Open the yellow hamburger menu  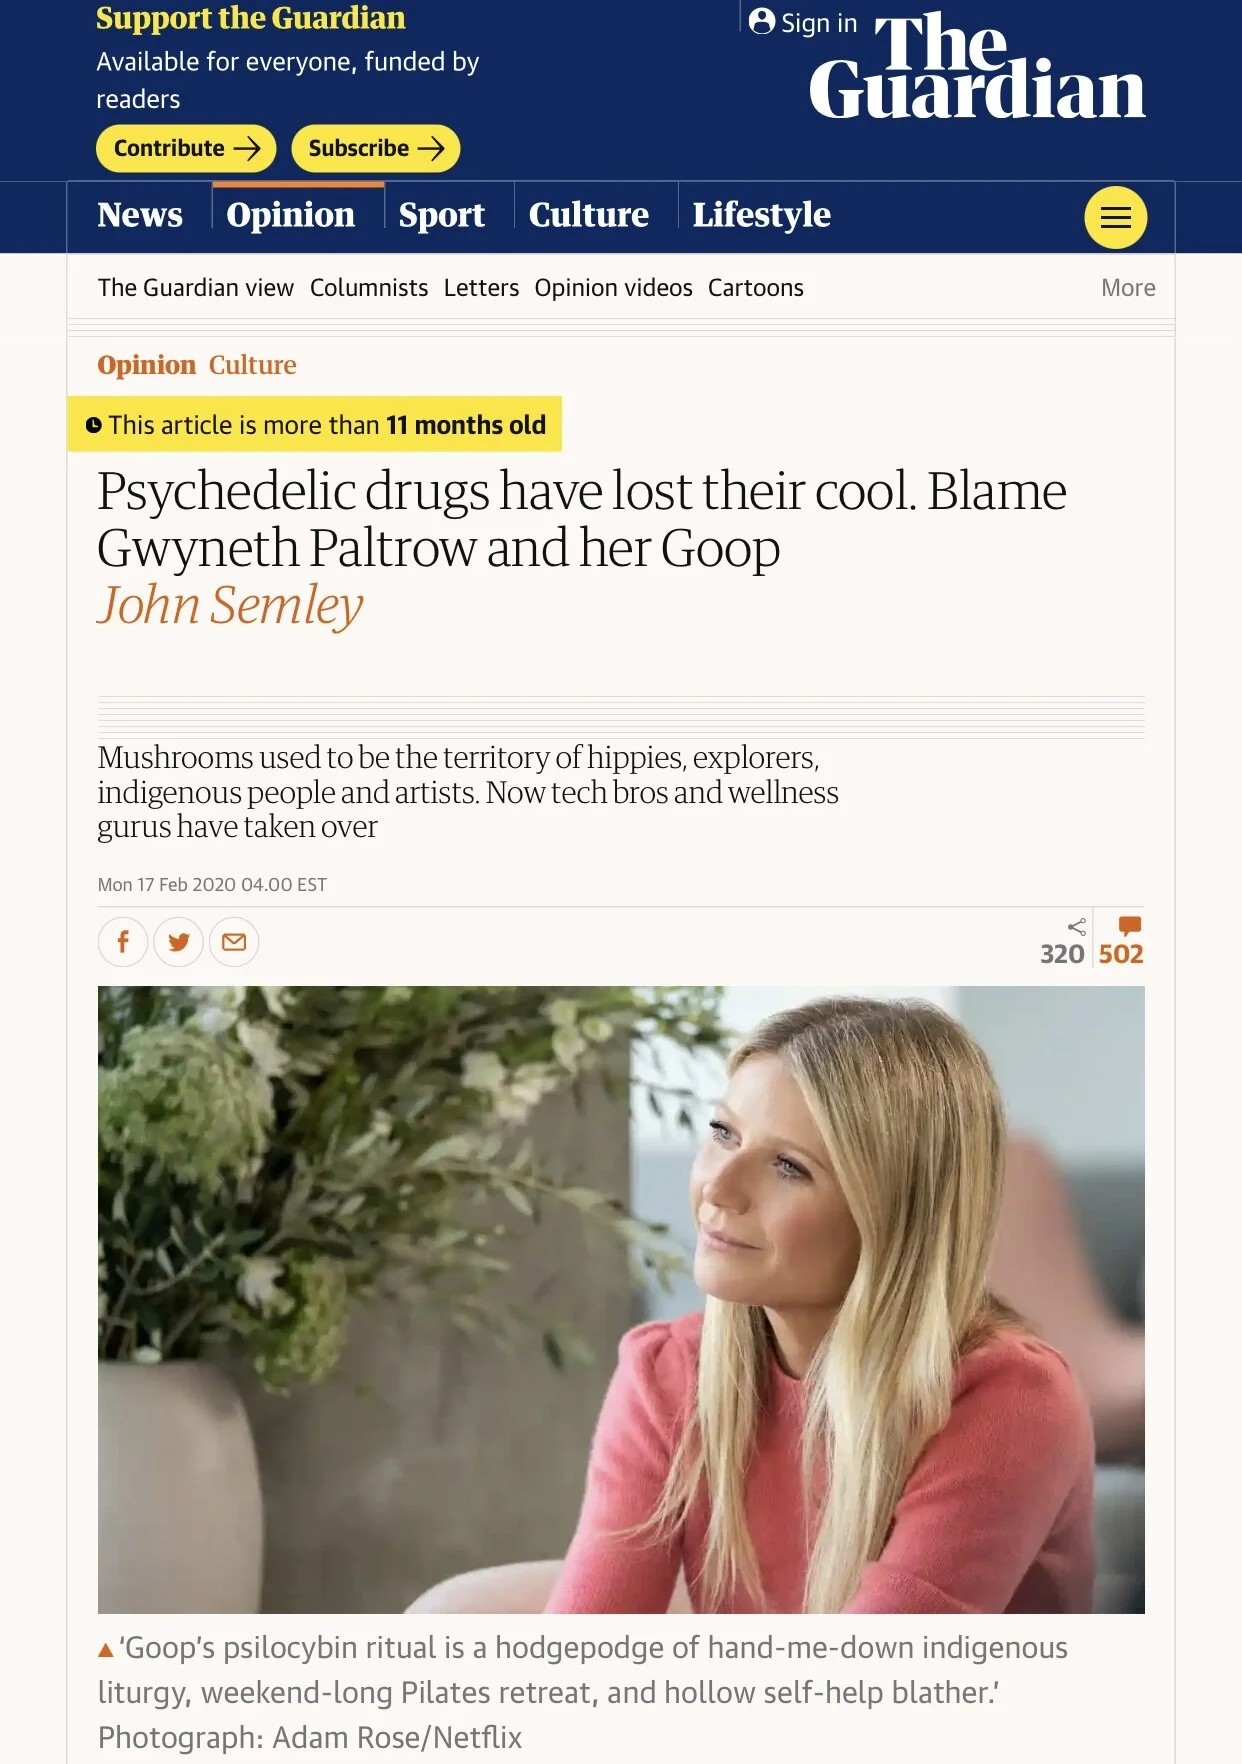pyautogui.click(x=1115, y=217)
